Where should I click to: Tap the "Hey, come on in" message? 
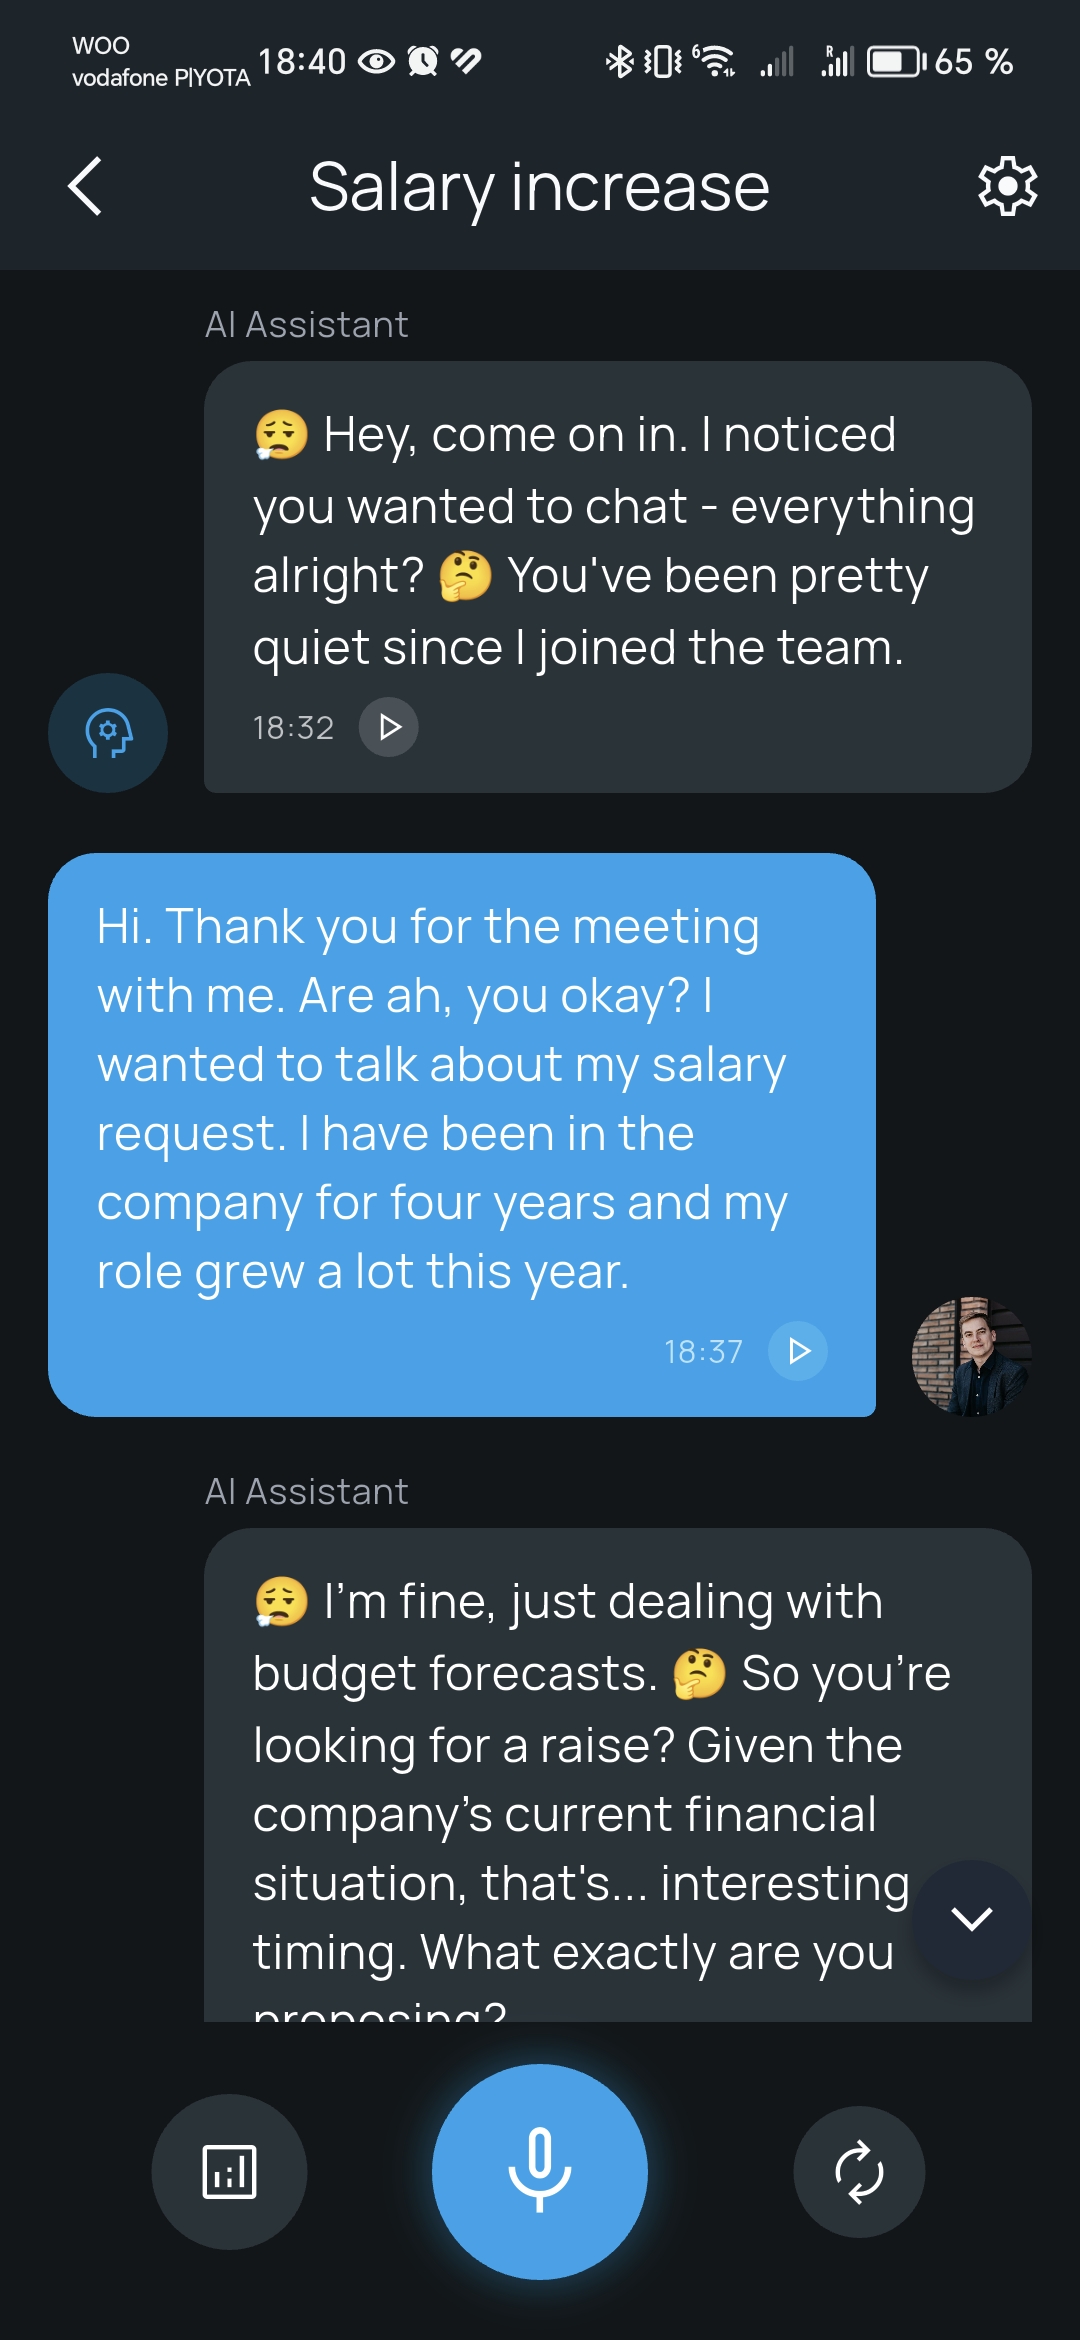point(616,540)
